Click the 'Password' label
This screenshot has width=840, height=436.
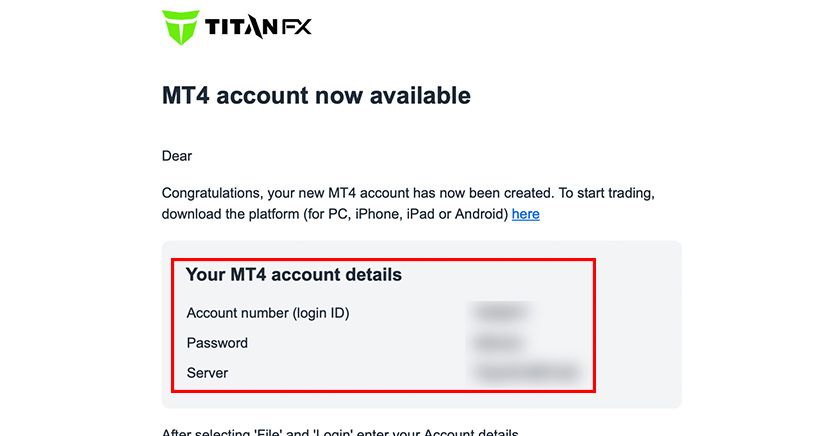click(217, 343)
